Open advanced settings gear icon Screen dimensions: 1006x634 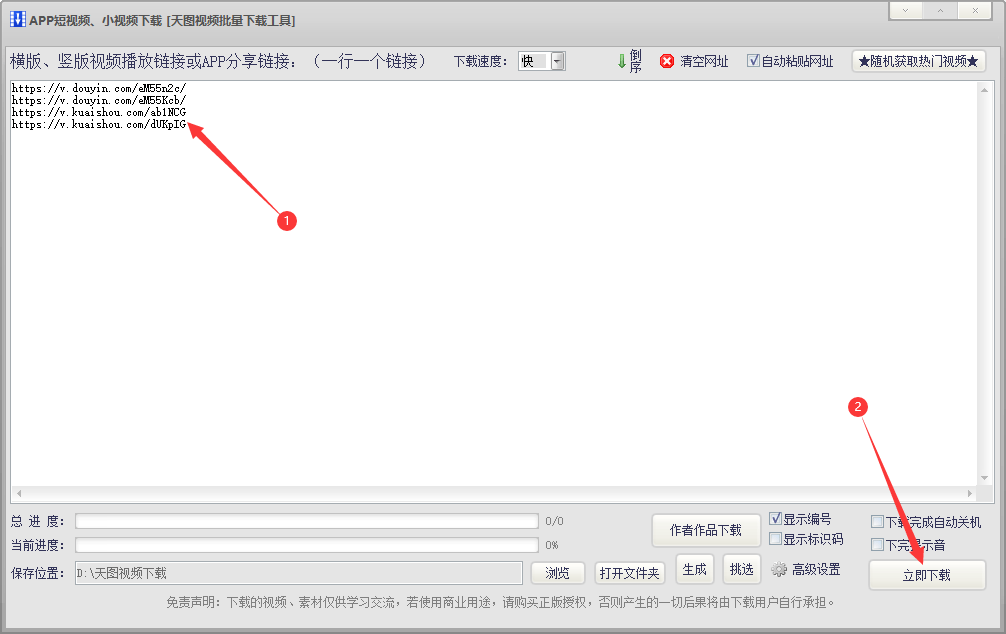coord(779,569)
